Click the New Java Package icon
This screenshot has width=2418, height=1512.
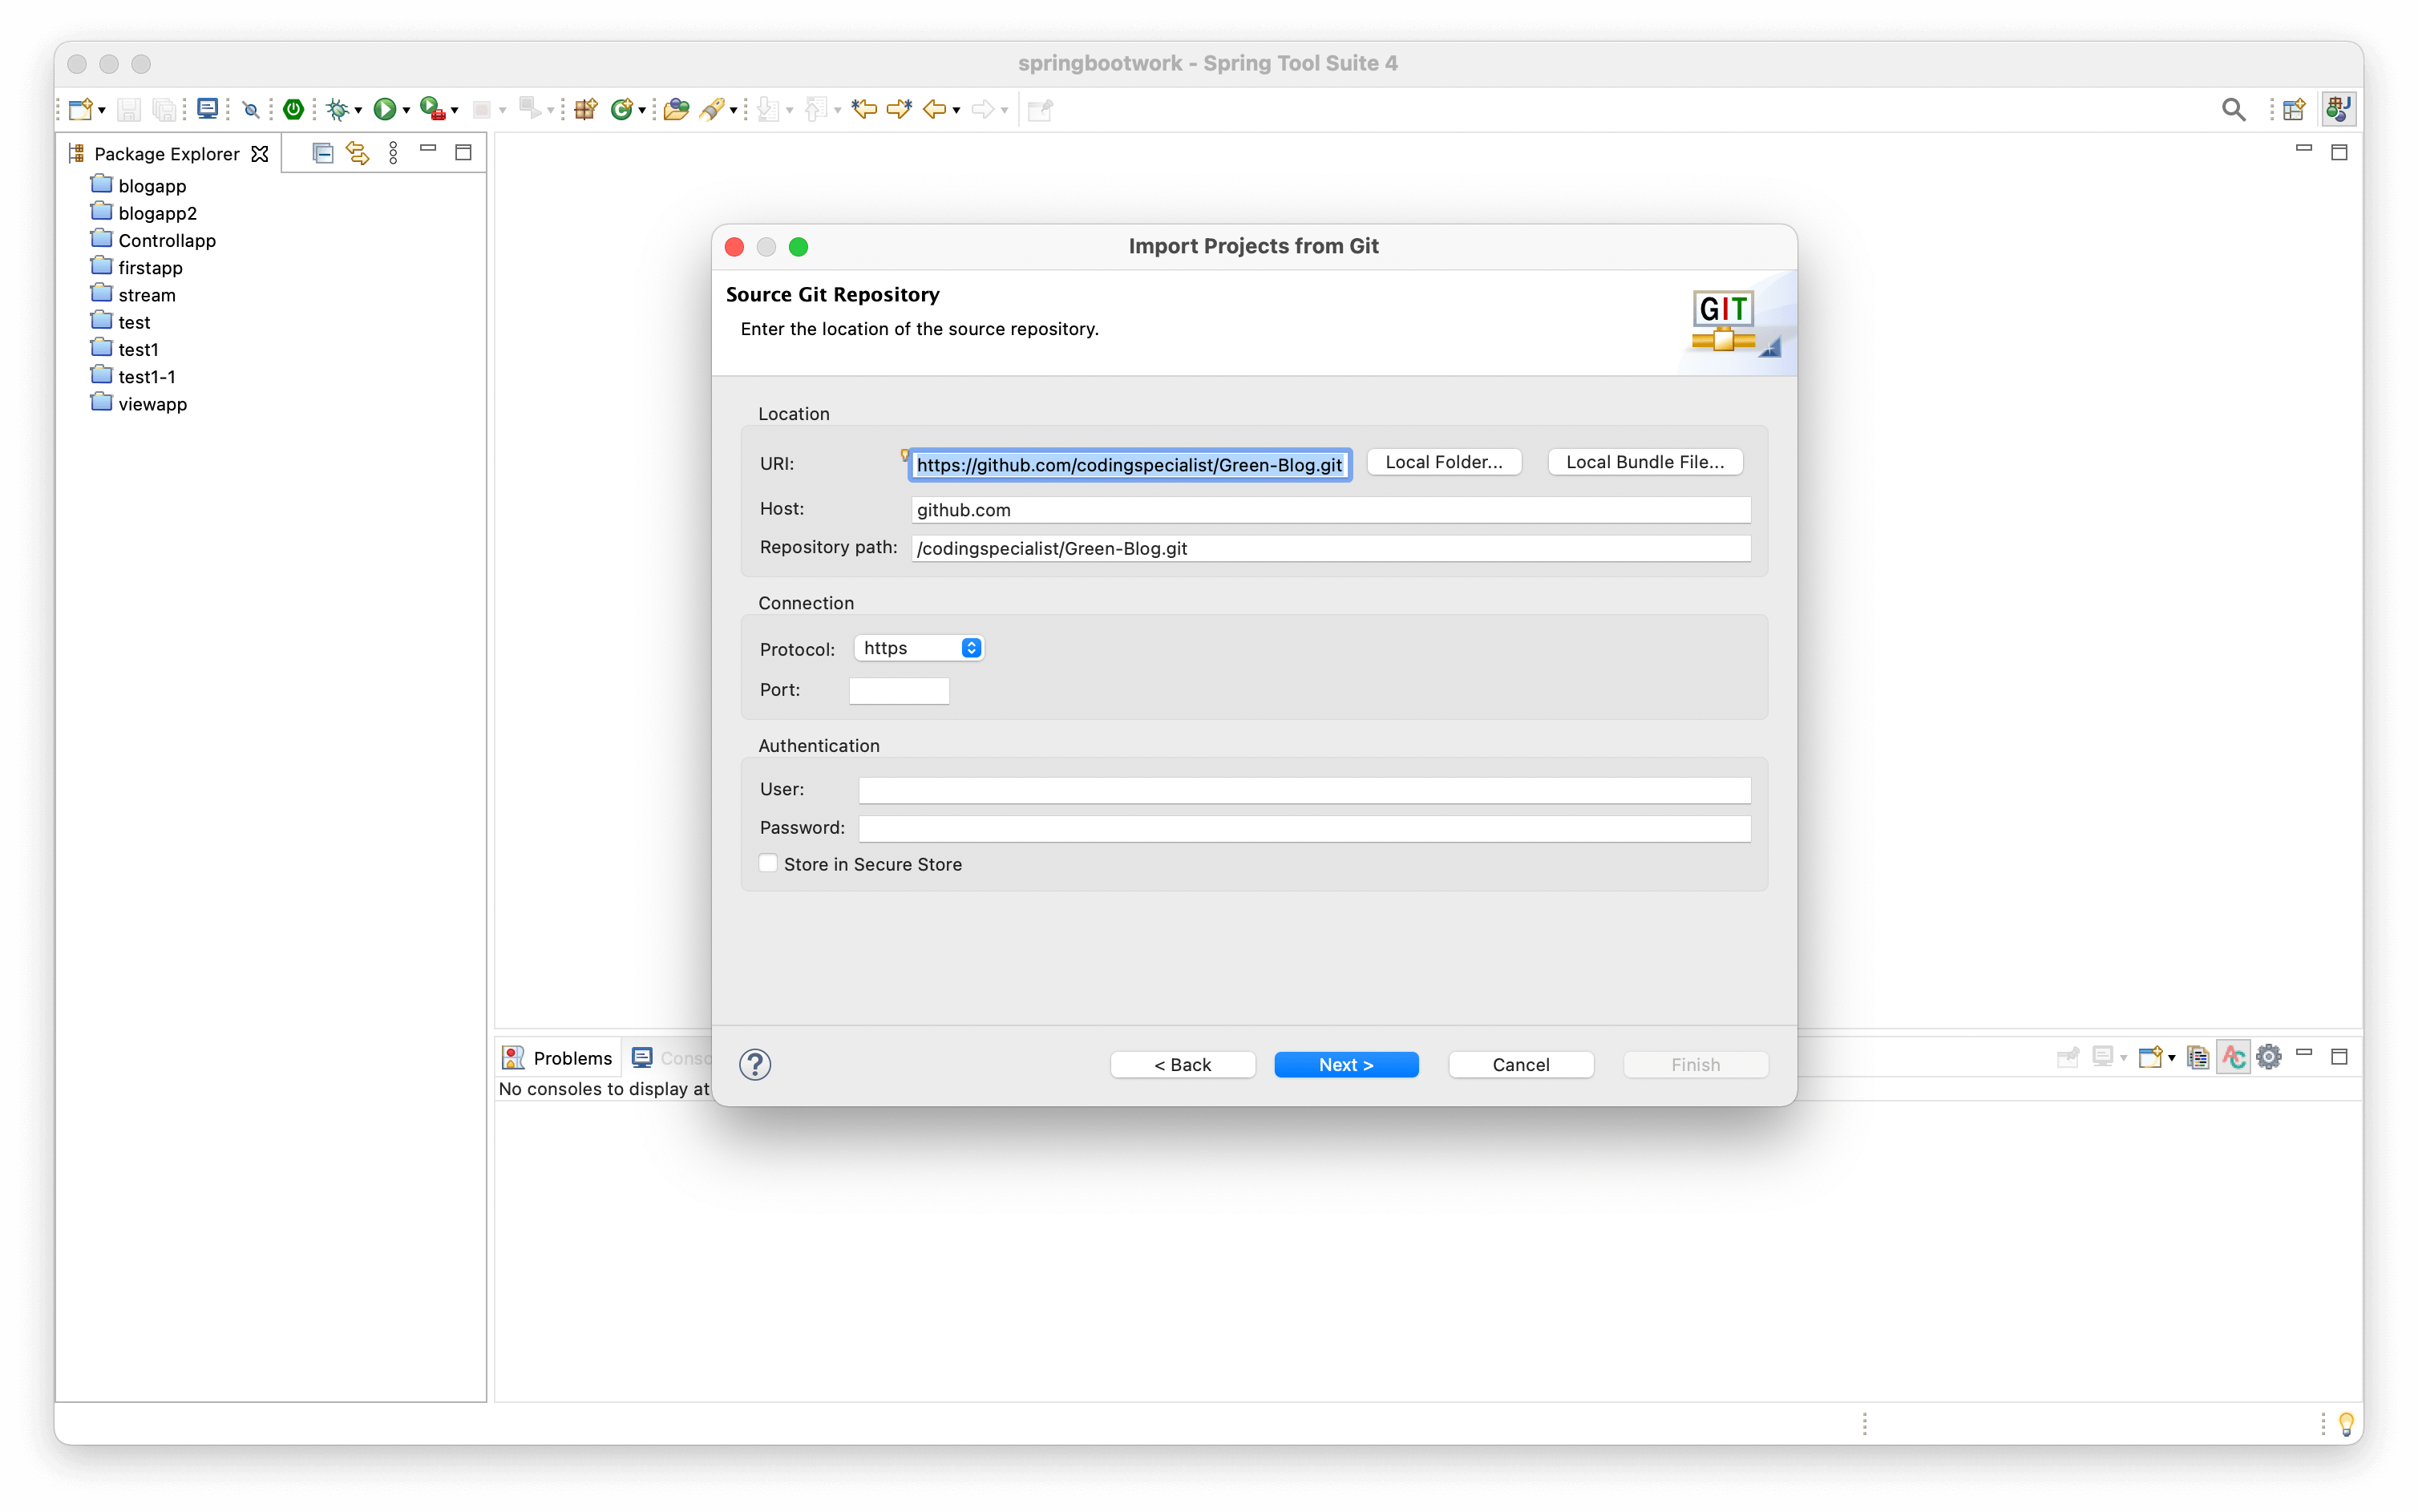(586, 109)
